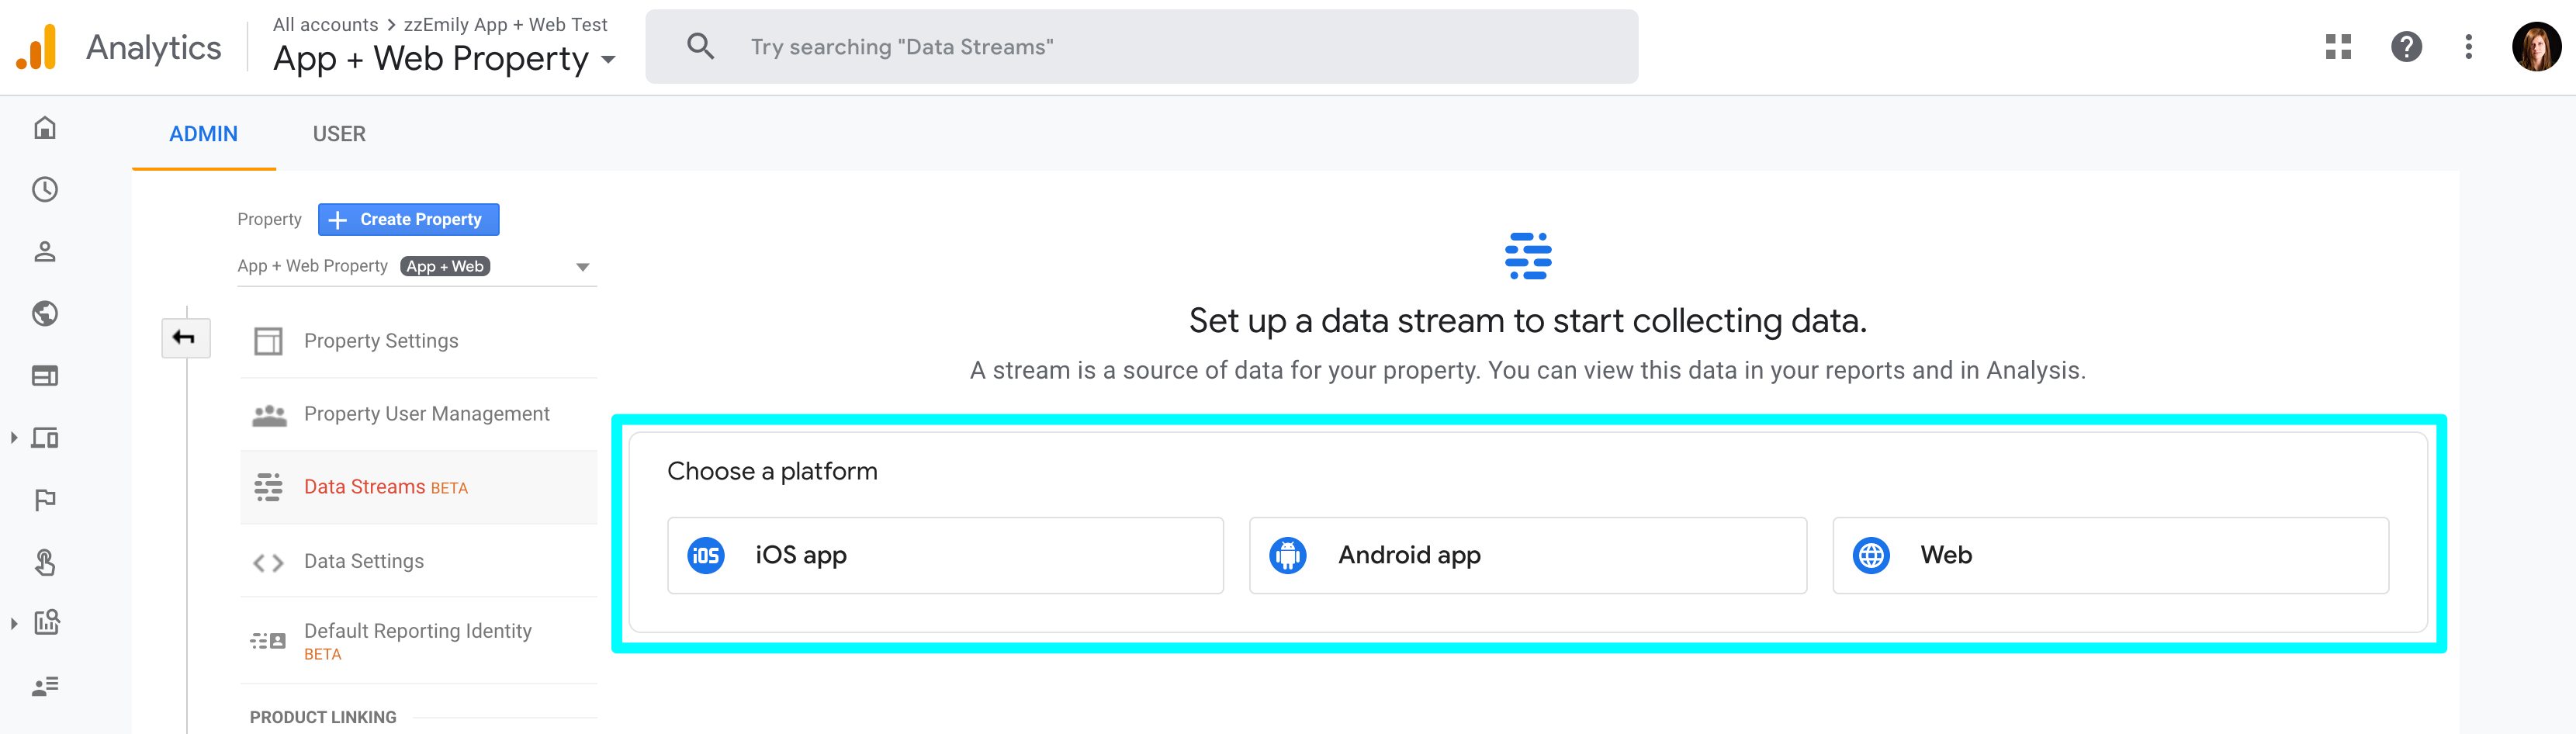Switch to the USER tab
2576x734 pixels.
coord(339,134)
